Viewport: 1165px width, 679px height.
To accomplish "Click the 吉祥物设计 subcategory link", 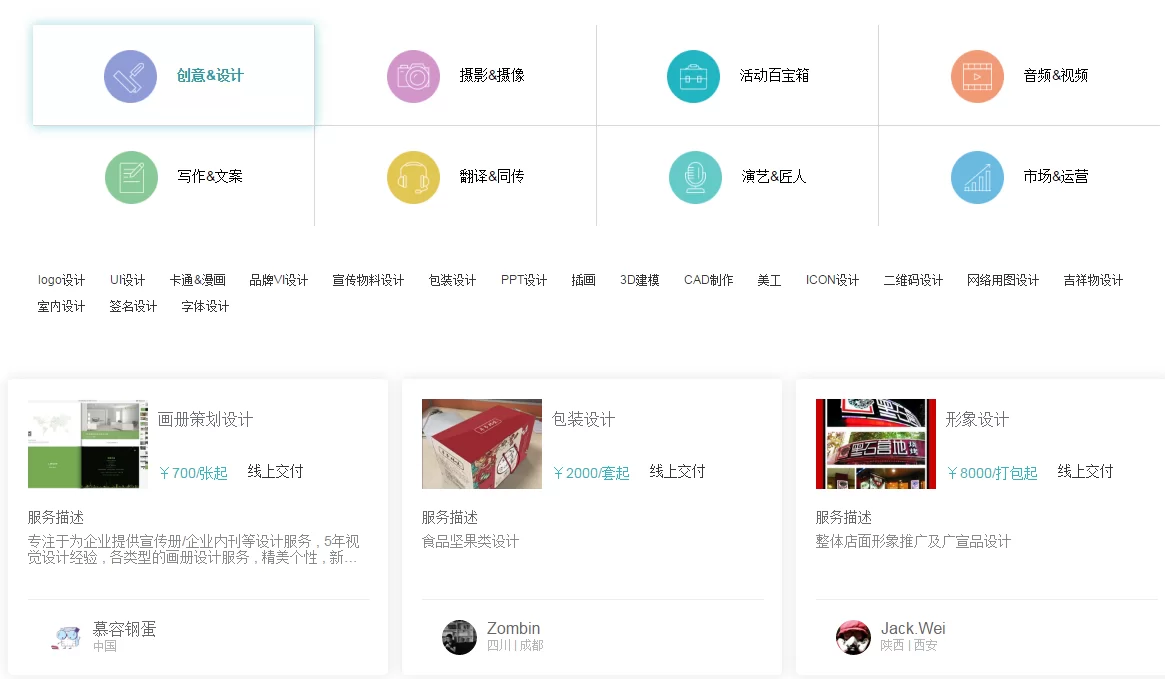I will 1093,280.
